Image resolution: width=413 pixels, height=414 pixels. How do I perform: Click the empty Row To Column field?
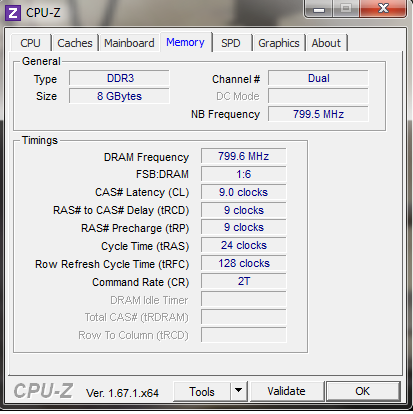point(244,335)
